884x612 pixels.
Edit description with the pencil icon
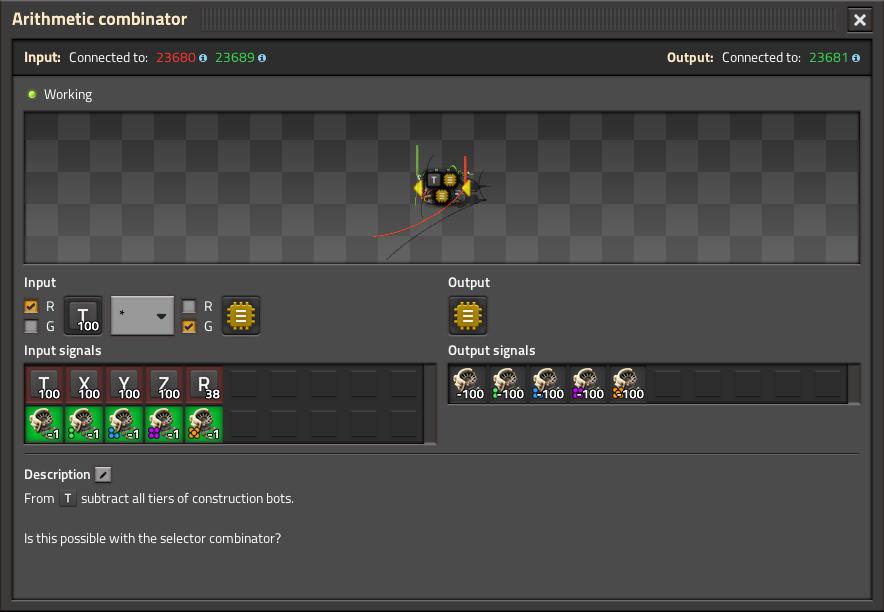click(103, 474)
